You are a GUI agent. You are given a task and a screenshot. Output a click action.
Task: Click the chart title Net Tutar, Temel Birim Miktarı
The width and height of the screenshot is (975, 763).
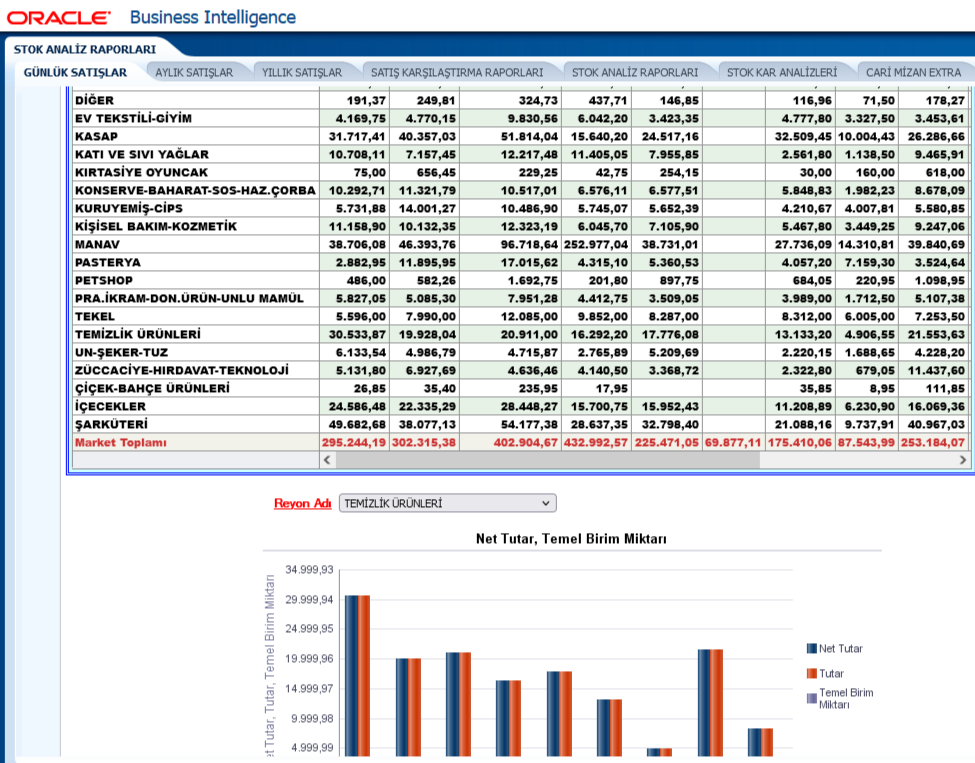(571, 539)
